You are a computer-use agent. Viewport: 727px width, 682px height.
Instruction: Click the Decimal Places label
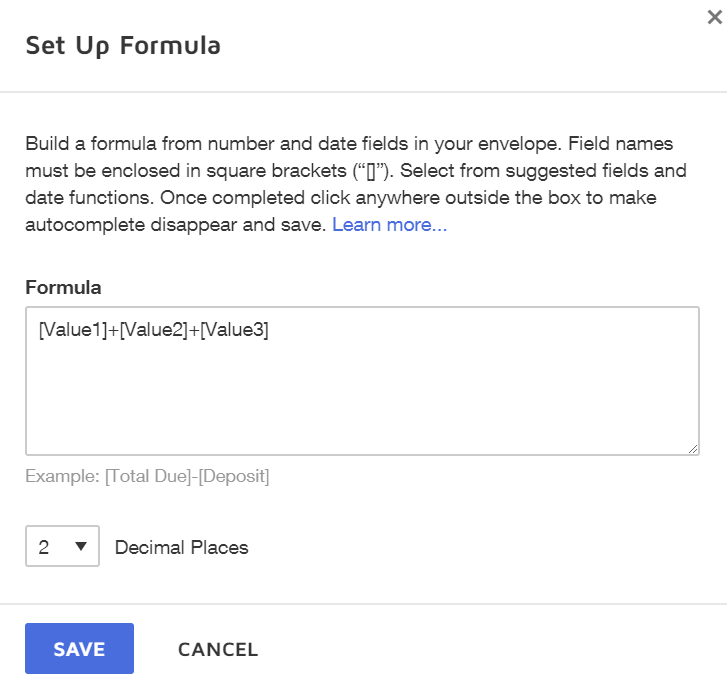182,547
